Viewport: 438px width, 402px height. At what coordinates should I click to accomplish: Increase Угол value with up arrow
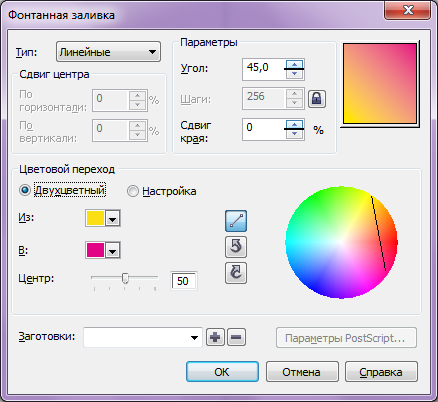(294, 64)
